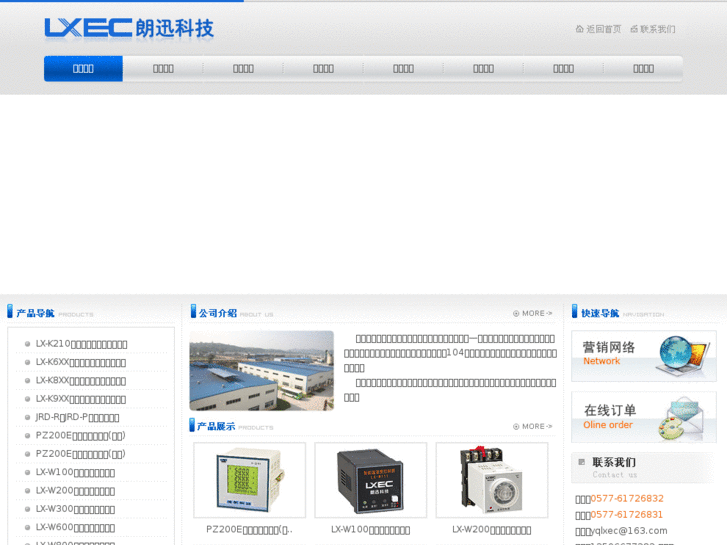Click fax number 0577-61726831
Viewport: 727px width, 545px height.
pyautogui.click(x=626, y=515)
